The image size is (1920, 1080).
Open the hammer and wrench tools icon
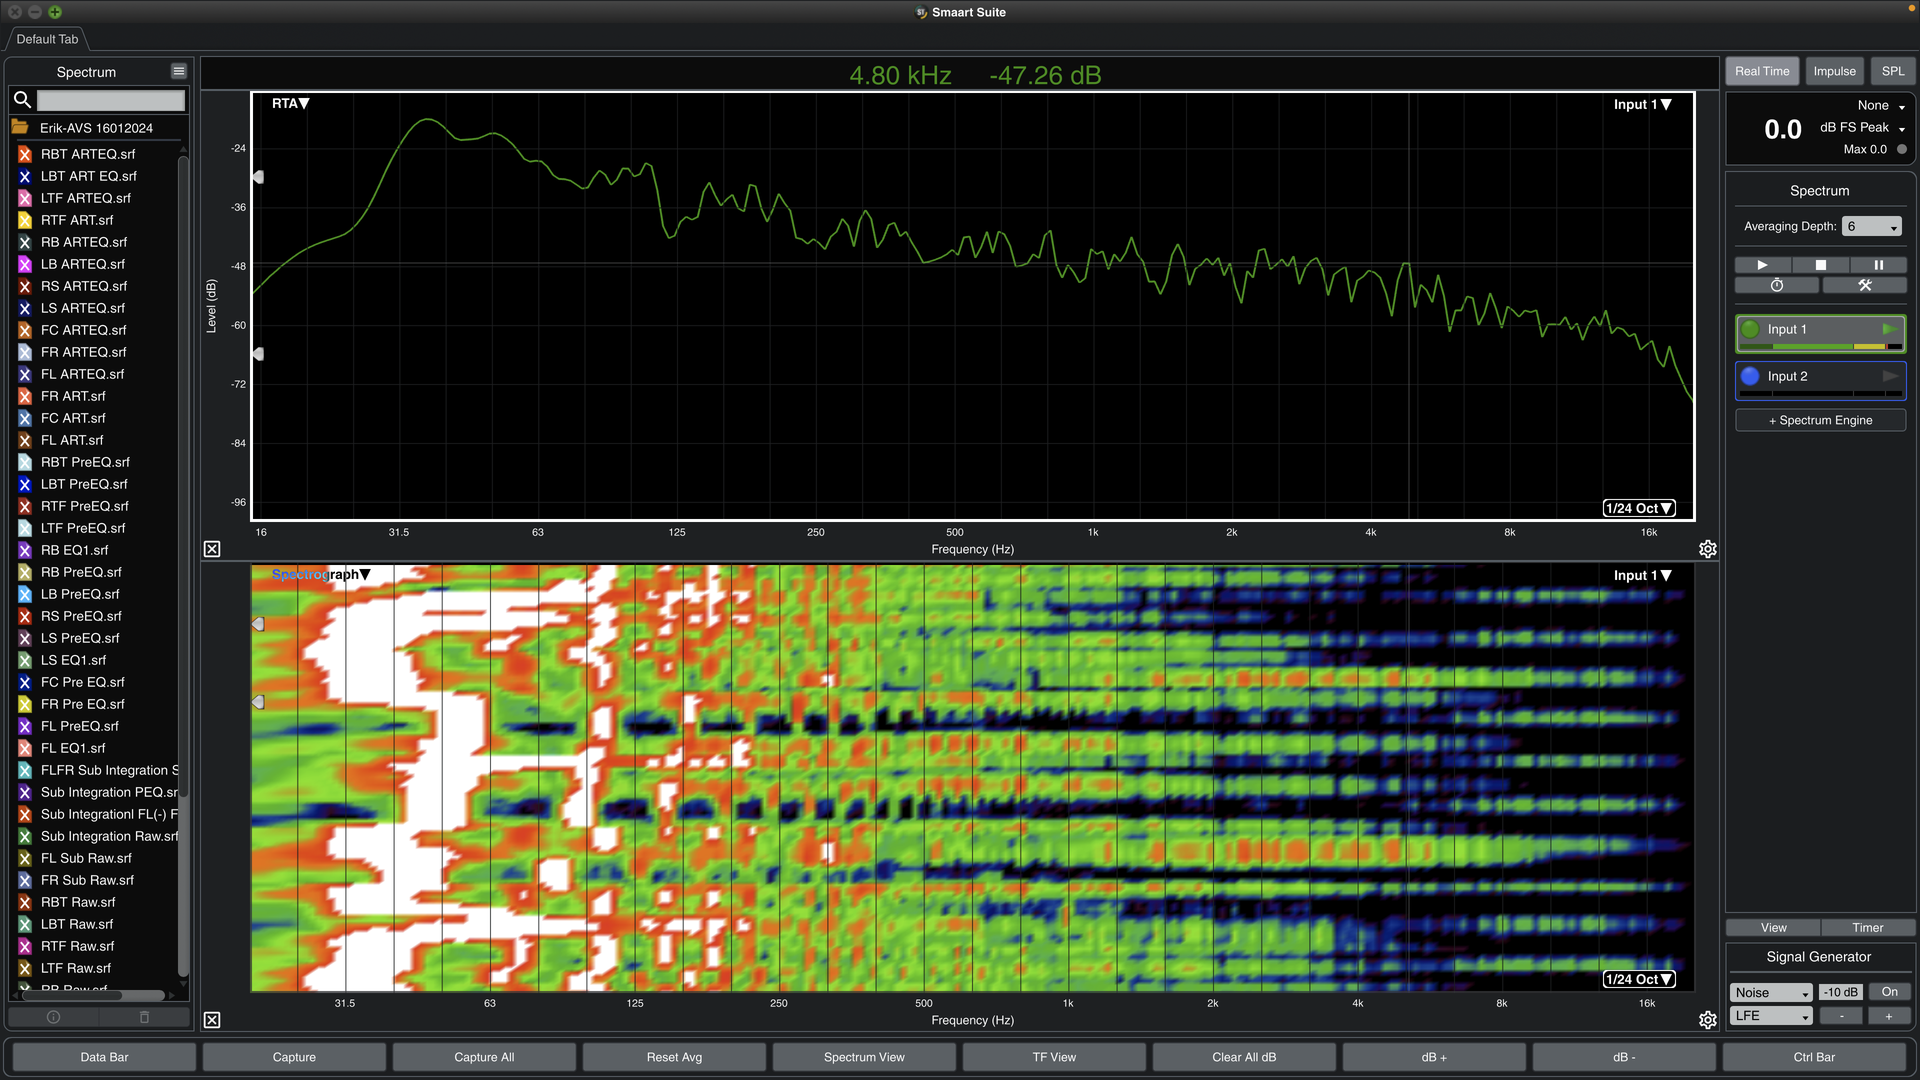(1864, 286)
